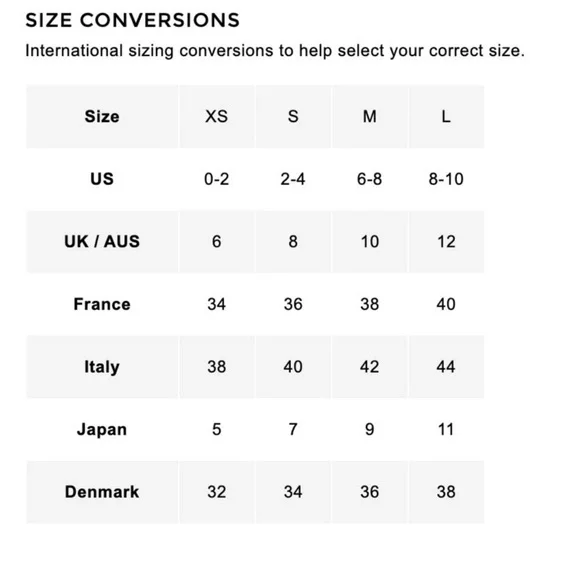Click the international sizing conversions description text
Screen dimensions: 580x580
pyautogui.click(x=275, y=51)
